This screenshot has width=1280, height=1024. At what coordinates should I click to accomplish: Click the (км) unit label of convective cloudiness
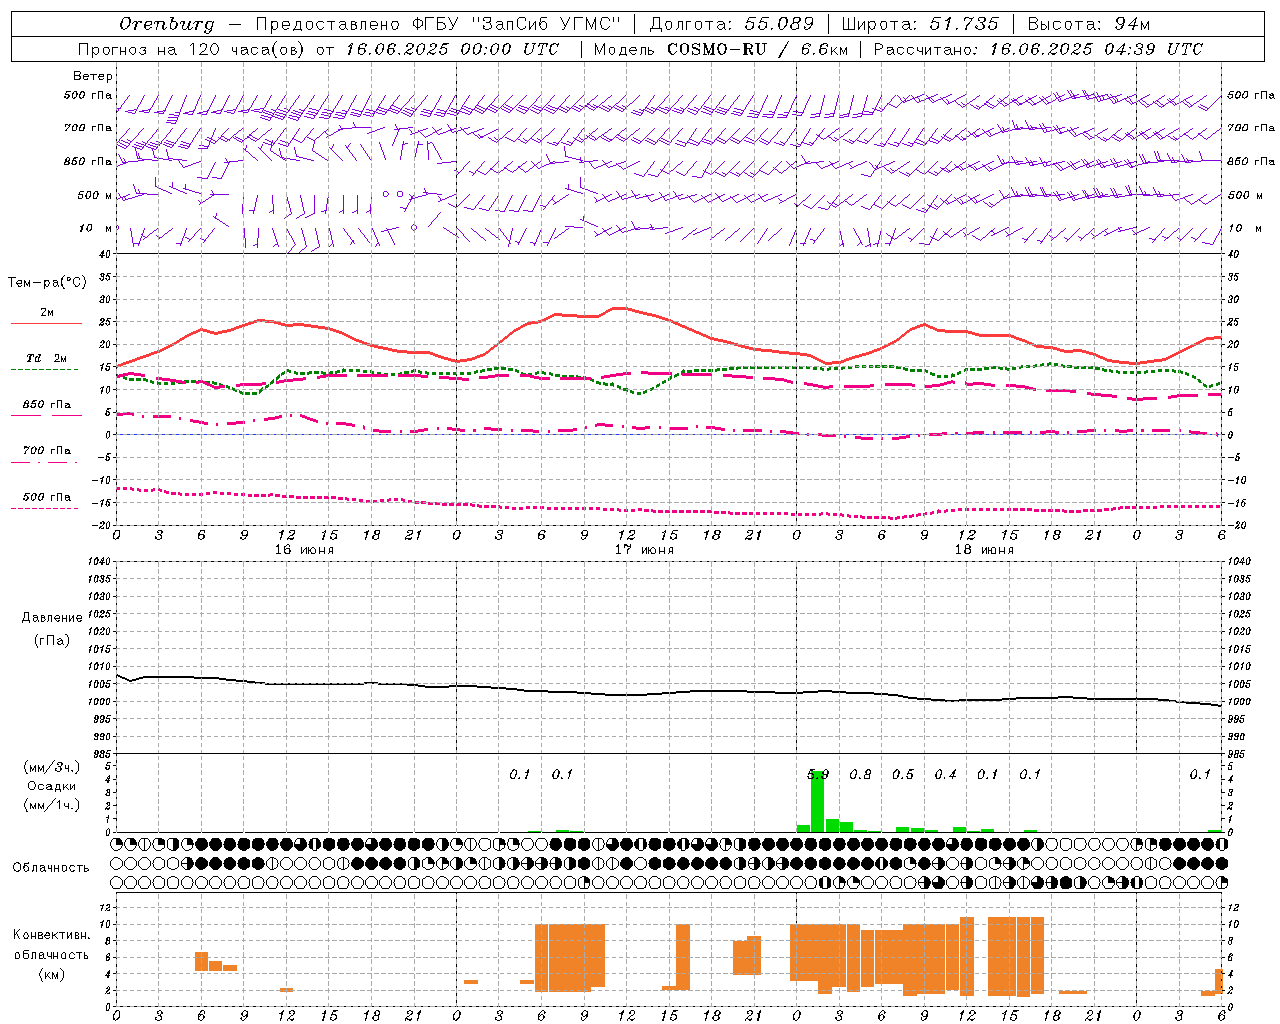[x=51, y=974]
